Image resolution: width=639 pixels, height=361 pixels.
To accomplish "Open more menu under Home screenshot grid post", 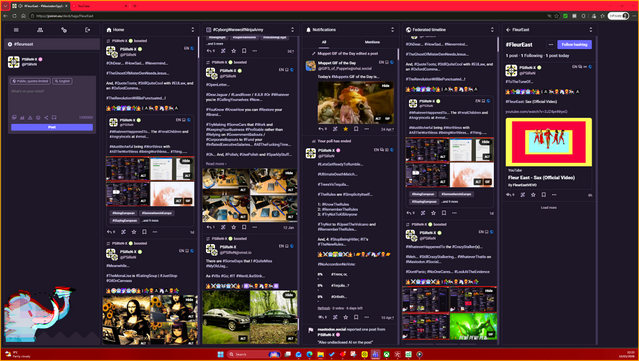I will point(155,232).
